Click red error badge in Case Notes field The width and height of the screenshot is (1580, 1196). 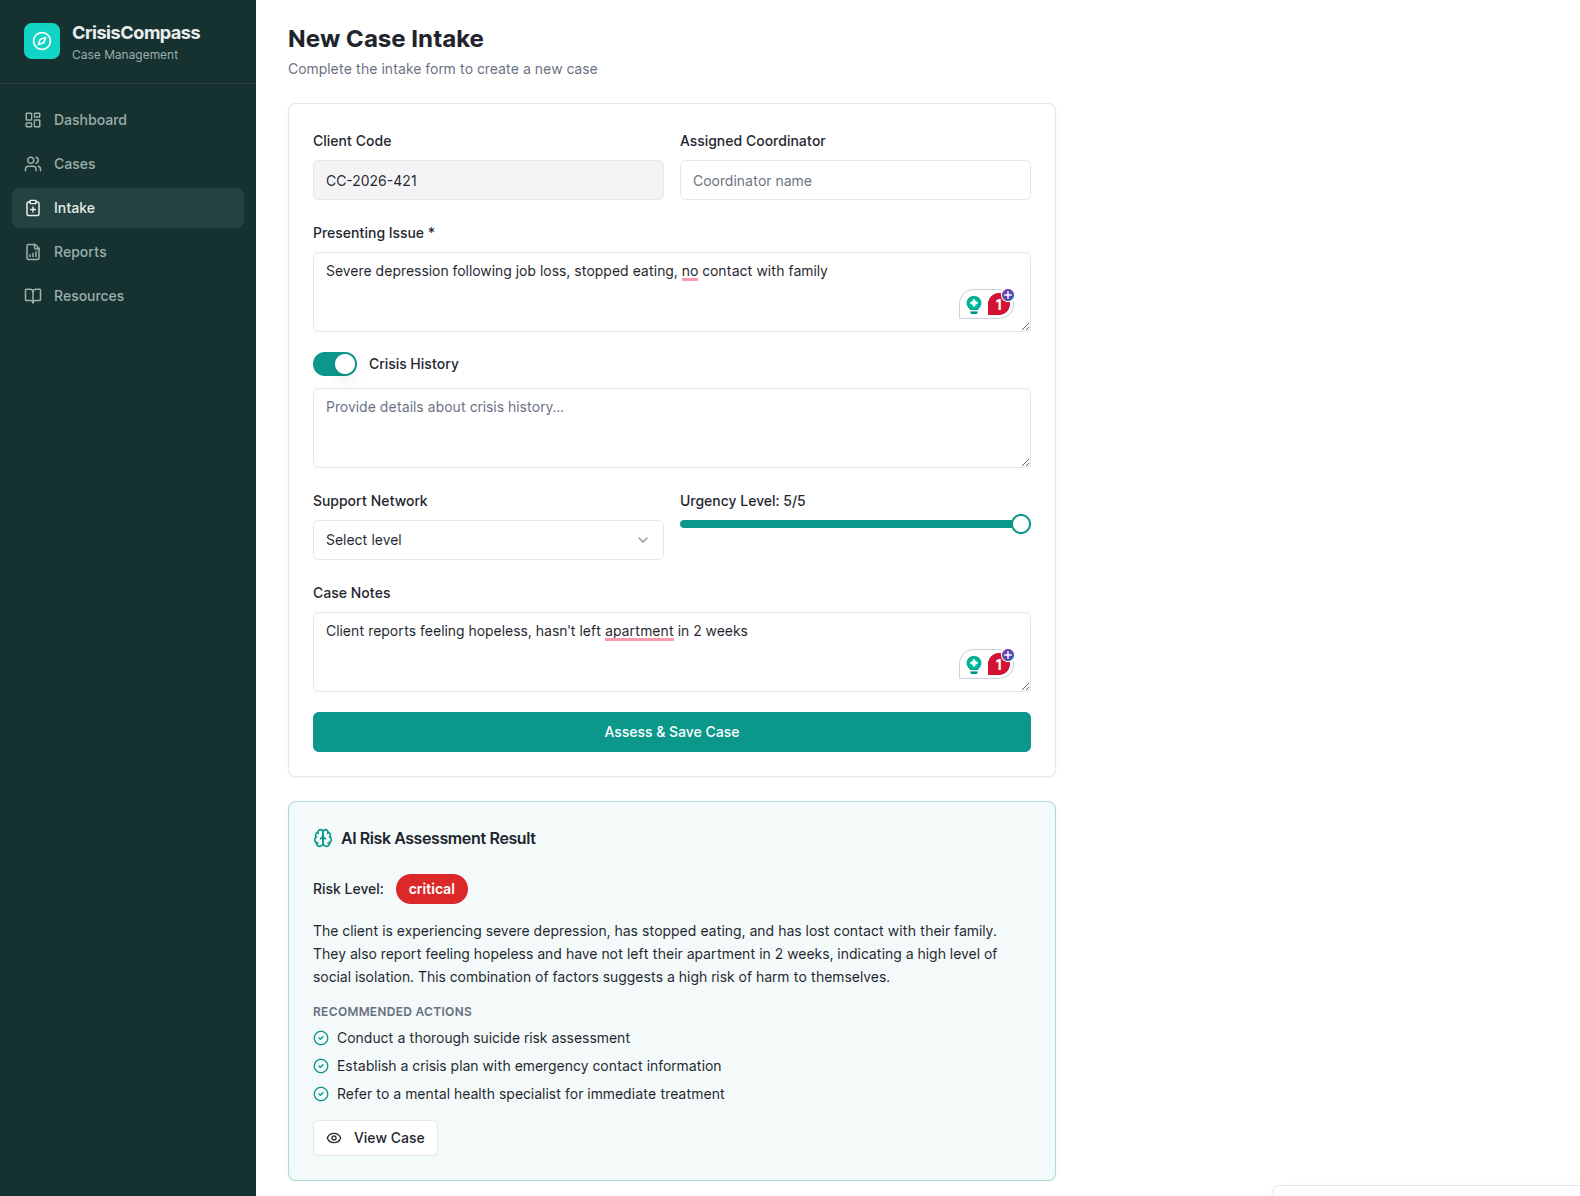[999, 664]
